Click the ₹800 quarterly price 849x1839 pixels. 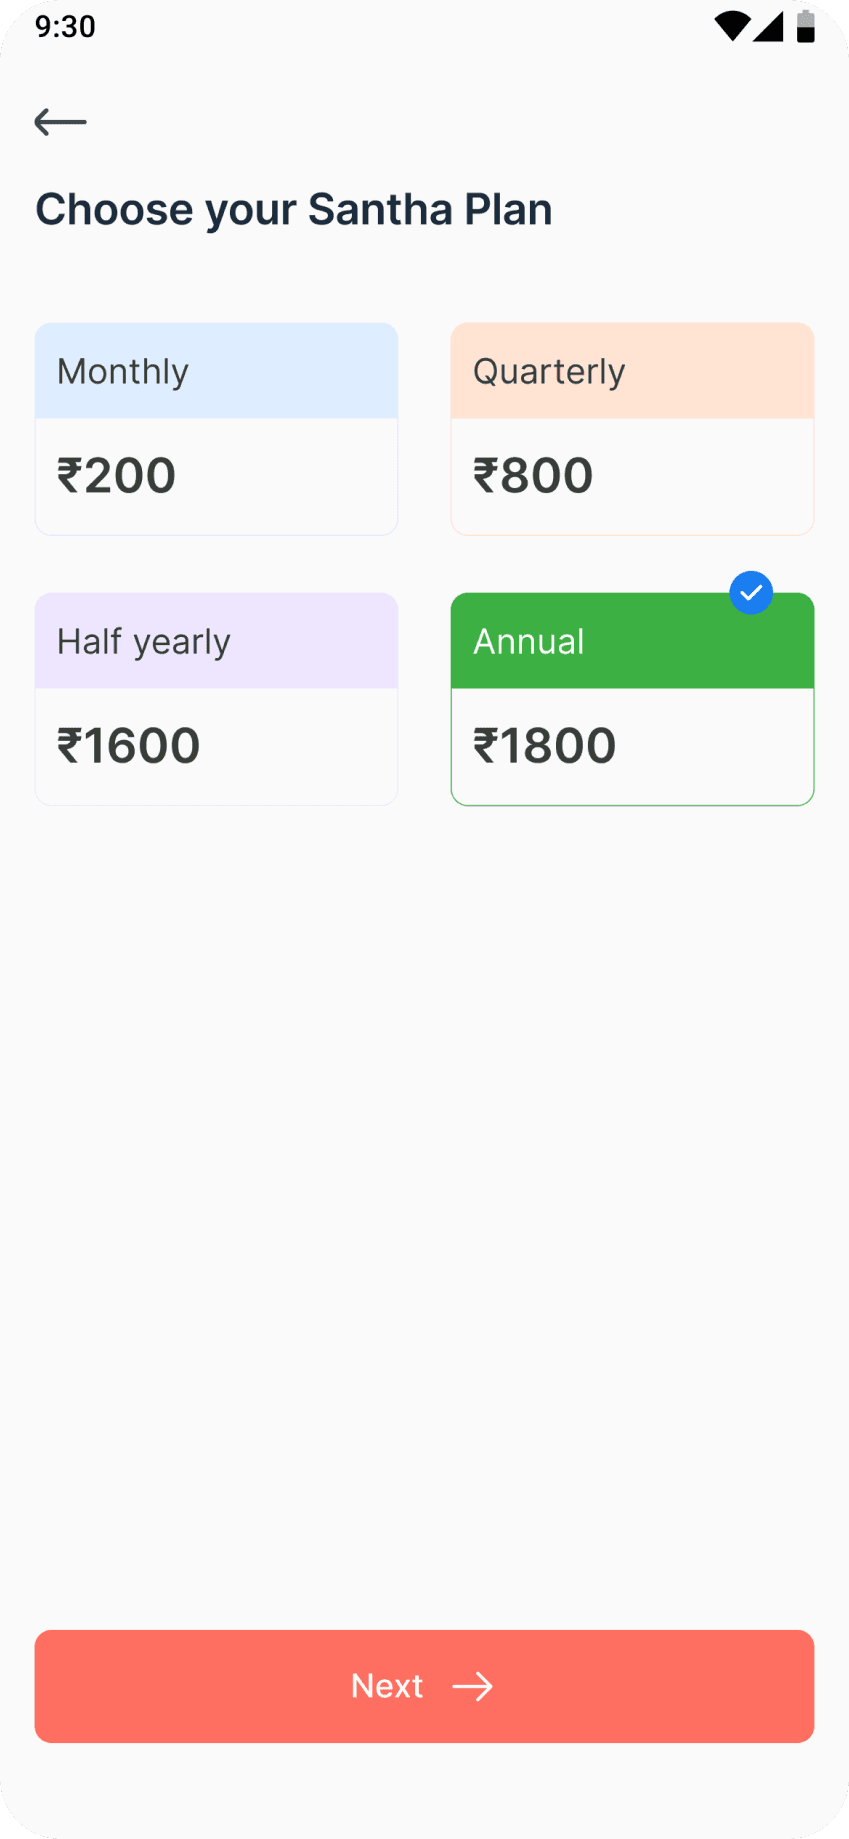click(533, 476)
